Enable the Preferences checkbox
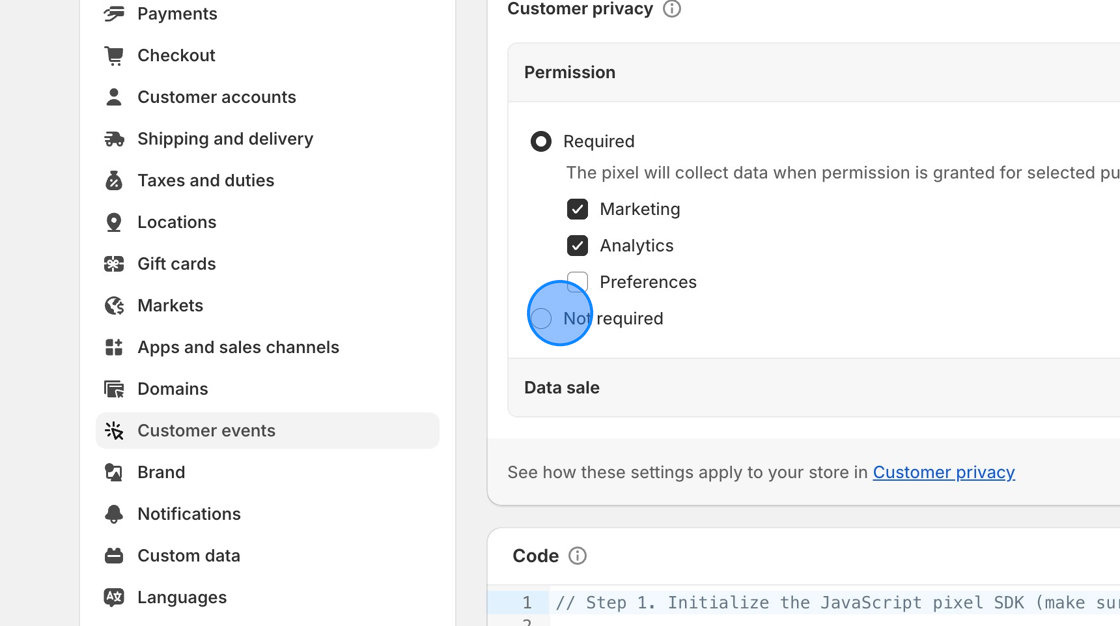Image resolution: width=1120 pixels, height=626 pixels. [x=577, y=282]
